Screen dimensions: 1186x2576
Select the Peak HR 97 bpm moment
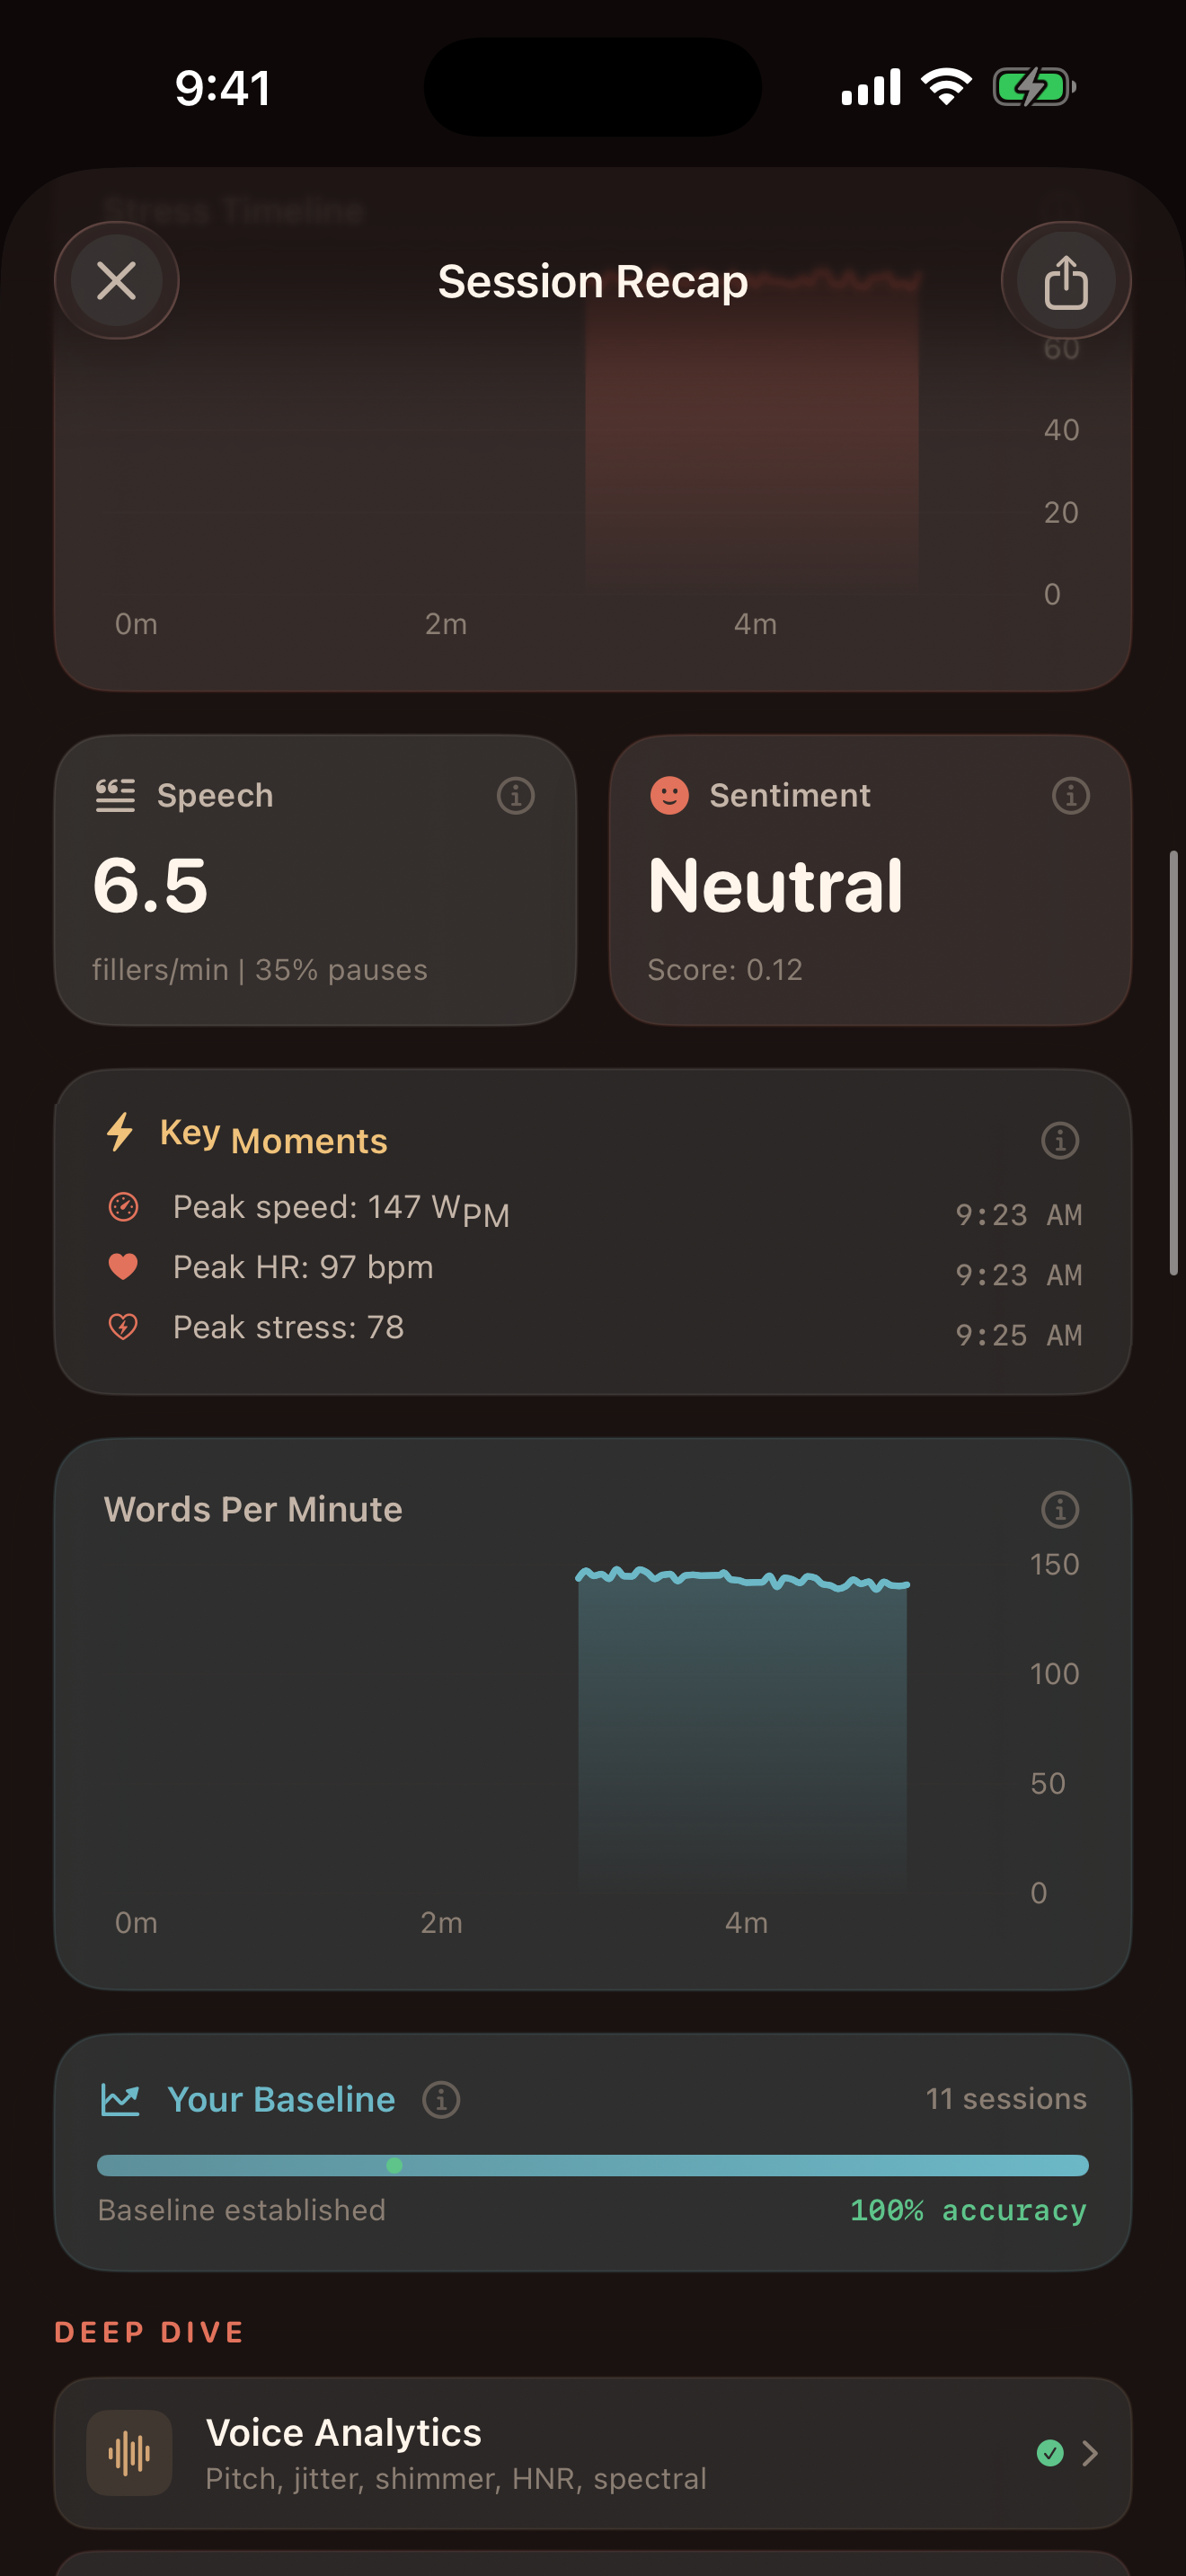coord(302,1268)
